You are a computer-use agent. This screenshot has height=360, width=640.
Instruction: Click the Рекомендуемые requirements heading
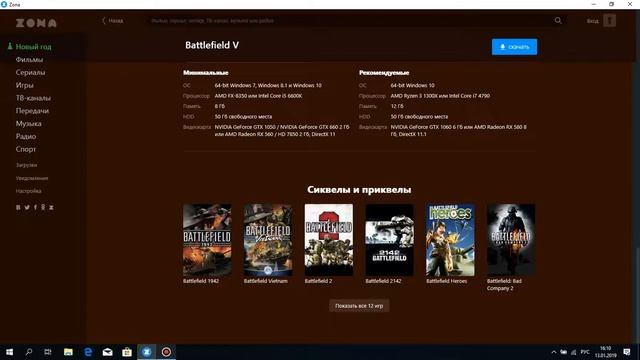[384, 73]
